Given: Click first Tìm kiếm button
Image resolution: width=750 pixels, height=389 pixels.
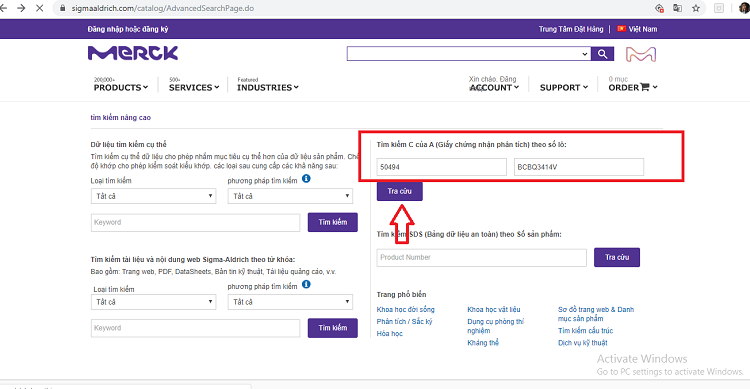Looking at the screenshot, I should (332, 222).
